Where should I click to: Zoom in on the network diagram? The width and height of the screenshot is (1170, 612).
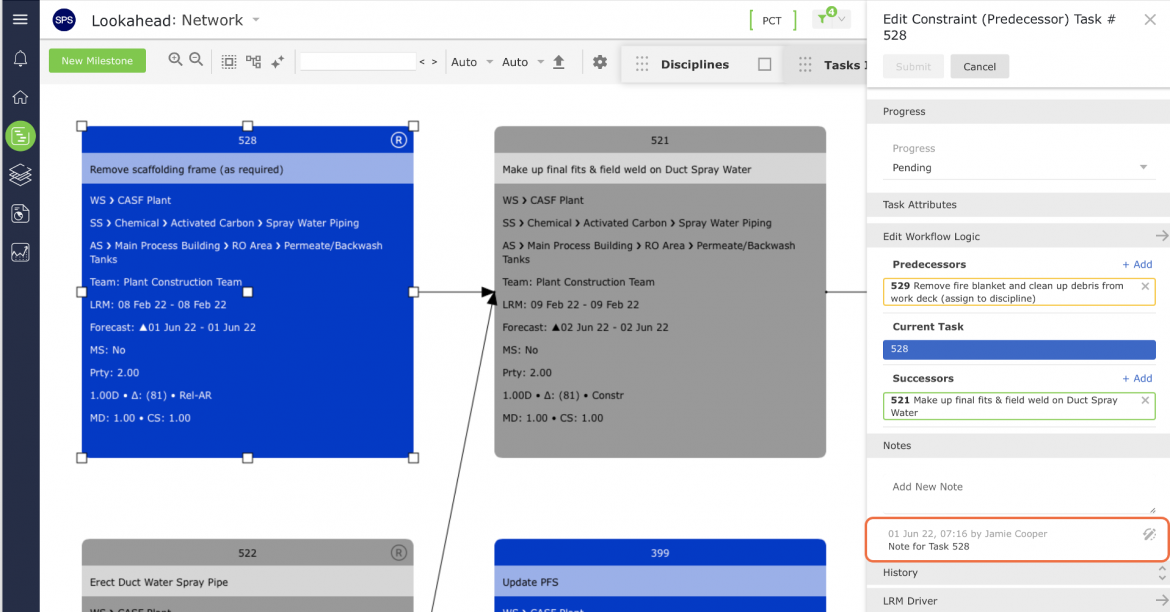tap(175, 60)
